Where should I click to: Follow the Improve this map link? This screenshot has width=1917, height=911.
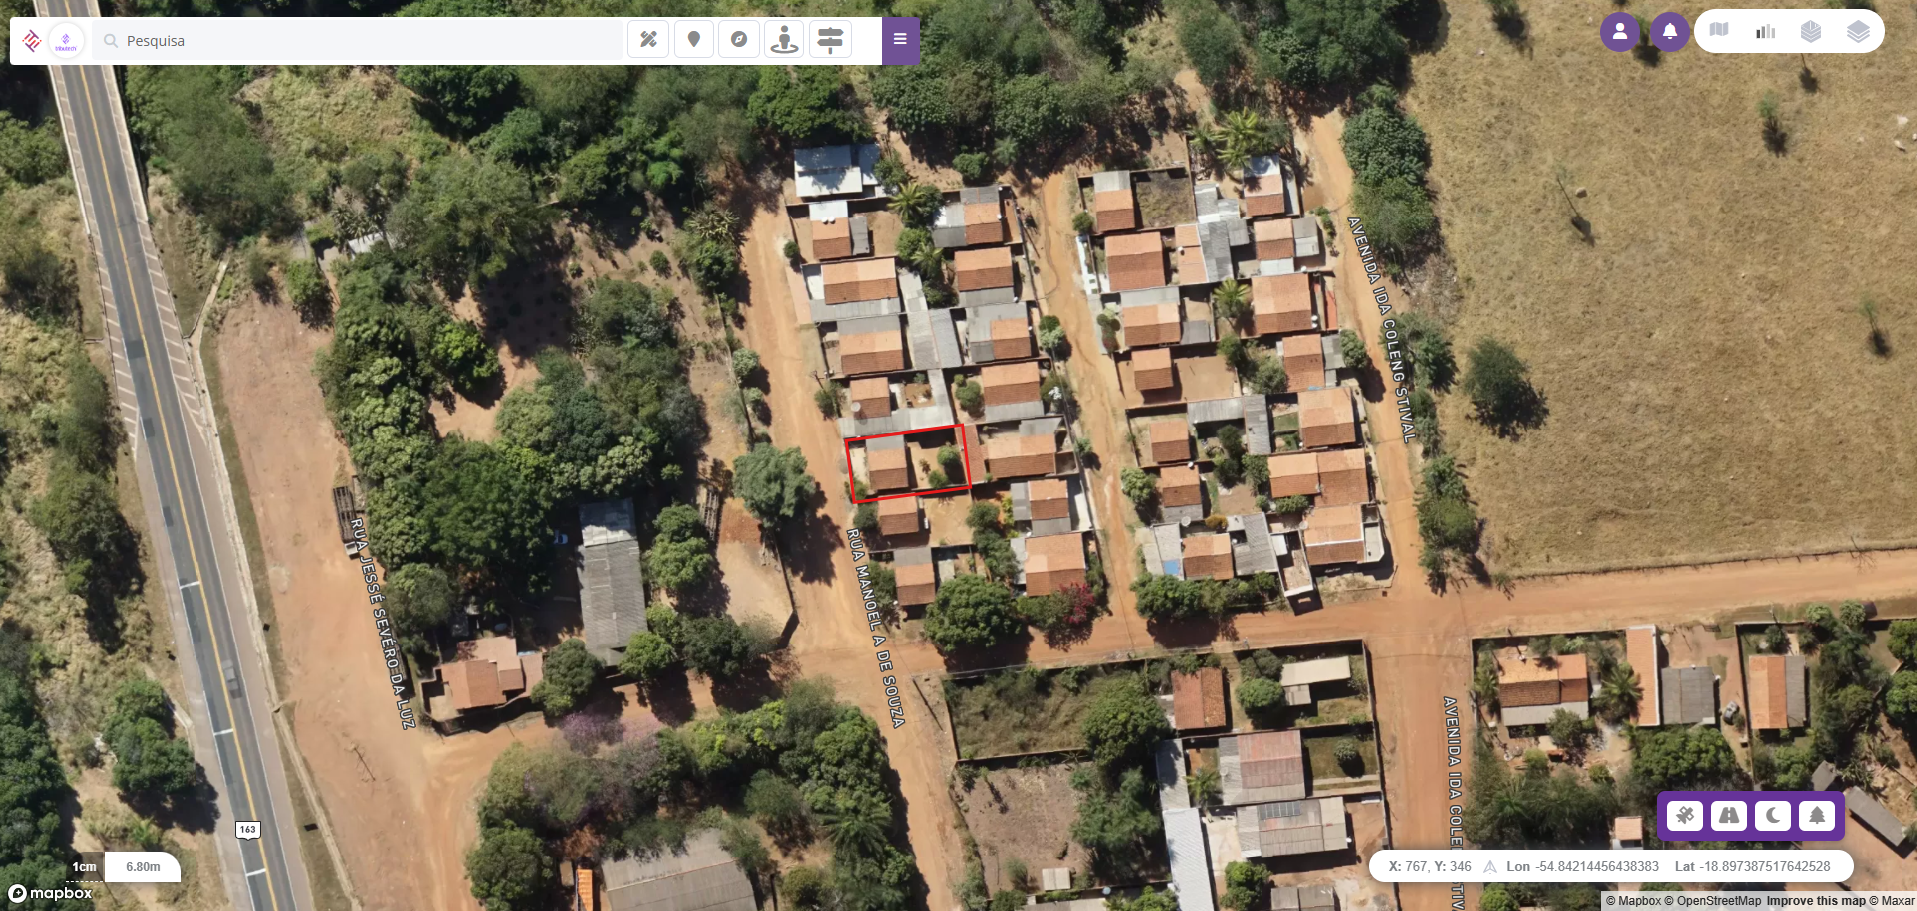1816,901
